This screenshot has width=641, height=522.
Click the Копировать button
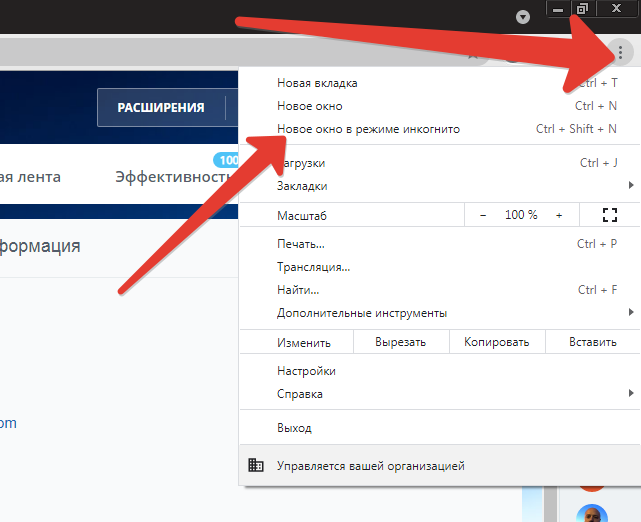tap(496, 342)
